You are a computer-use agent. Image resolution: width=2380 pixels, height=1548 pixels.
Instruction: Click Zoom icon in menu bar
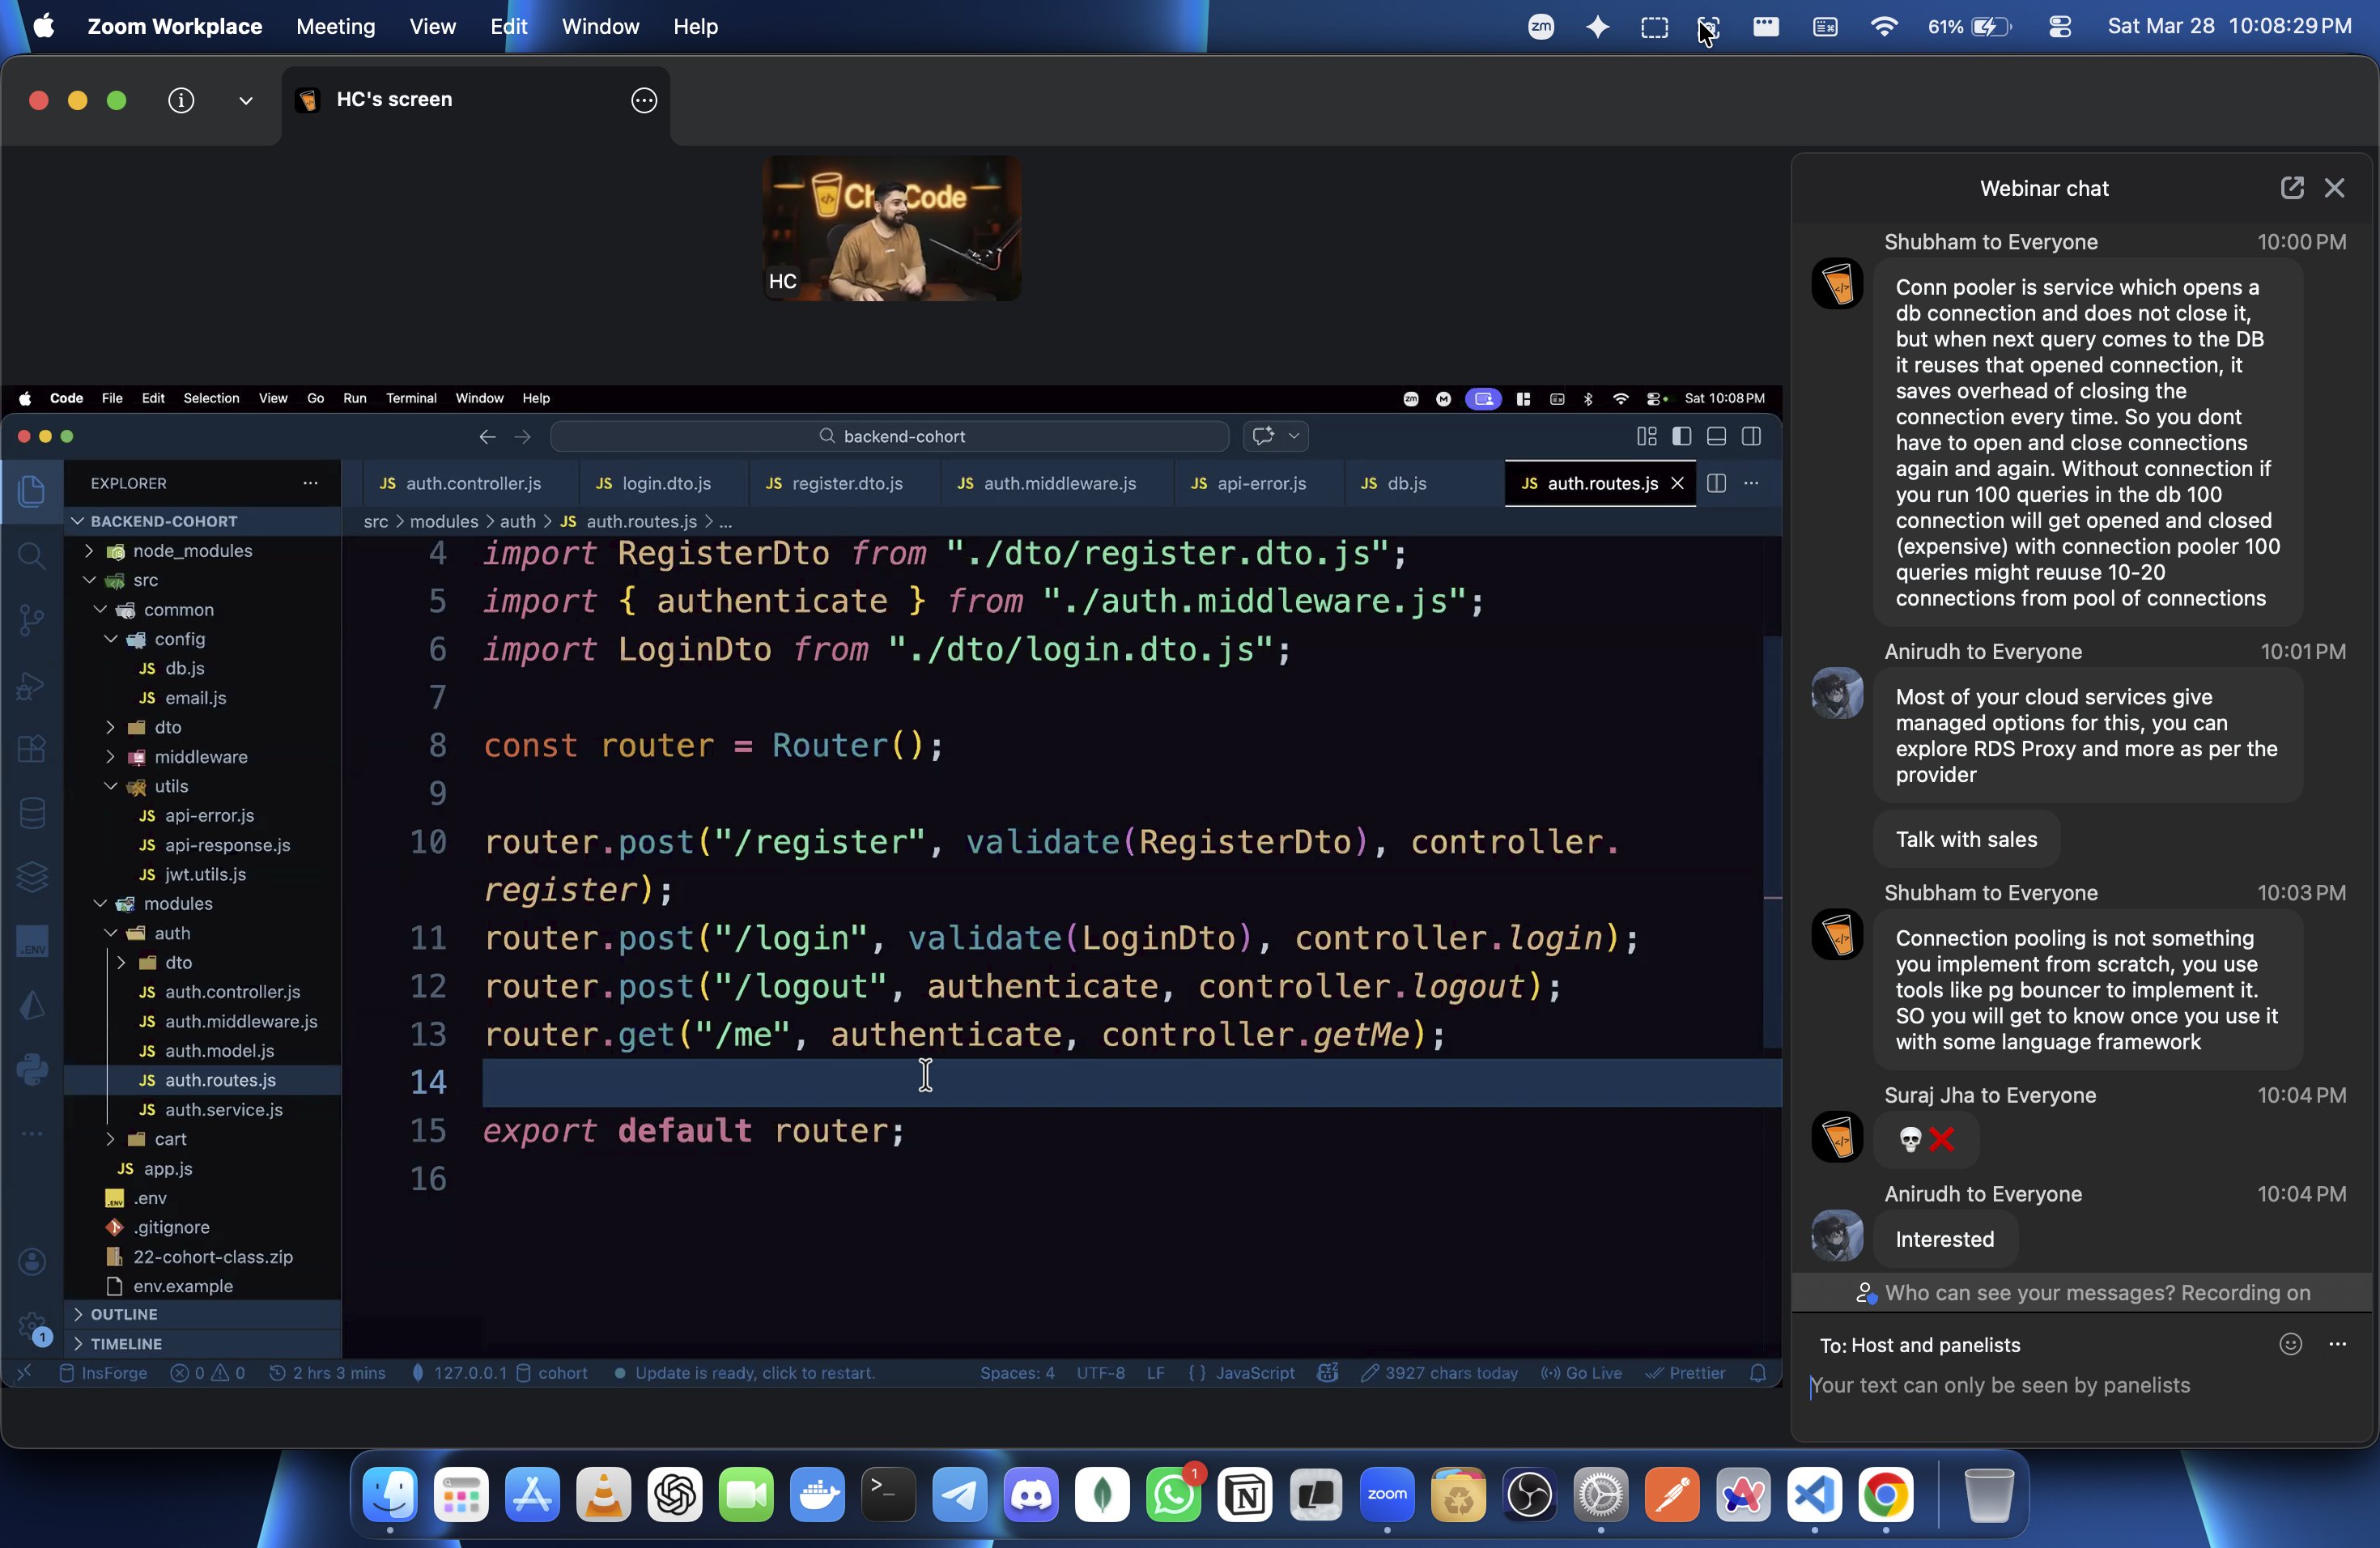coord(1541,27)
